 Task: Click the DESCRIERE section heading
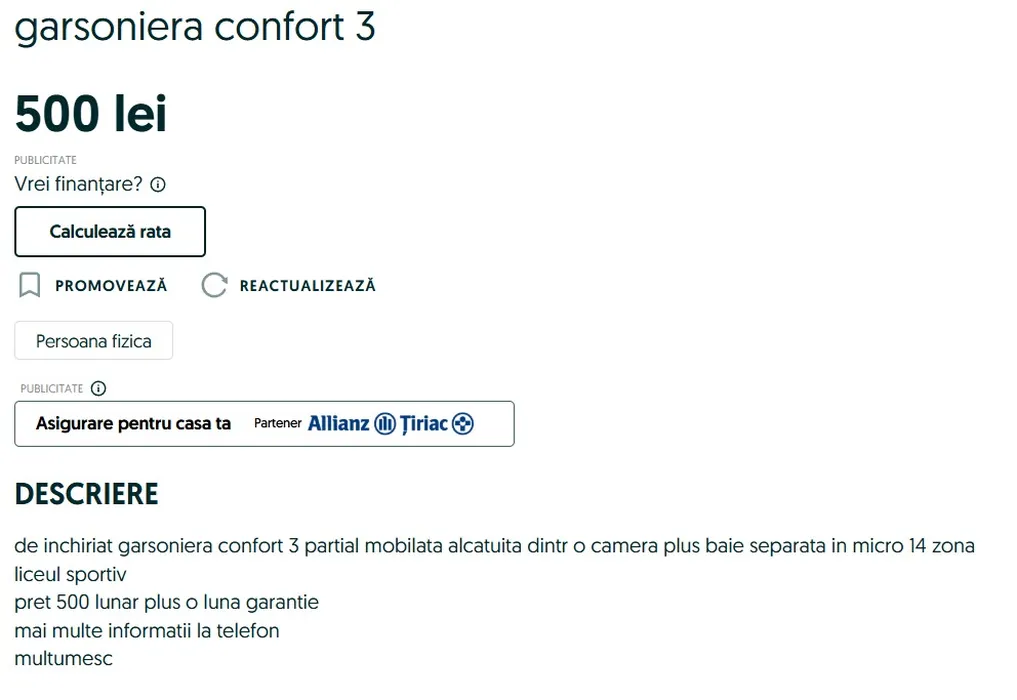tap(86, 494)
